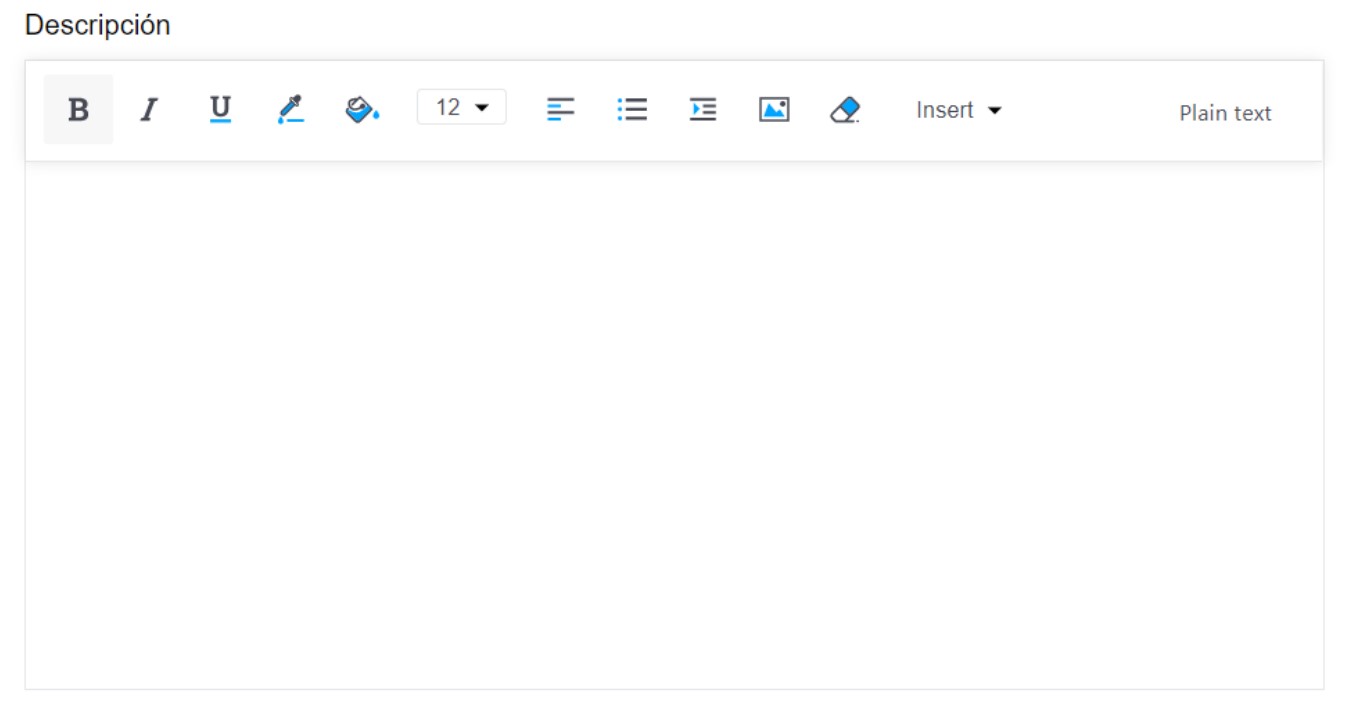Open the font size 12 dropdown

(x=461, y=107)
